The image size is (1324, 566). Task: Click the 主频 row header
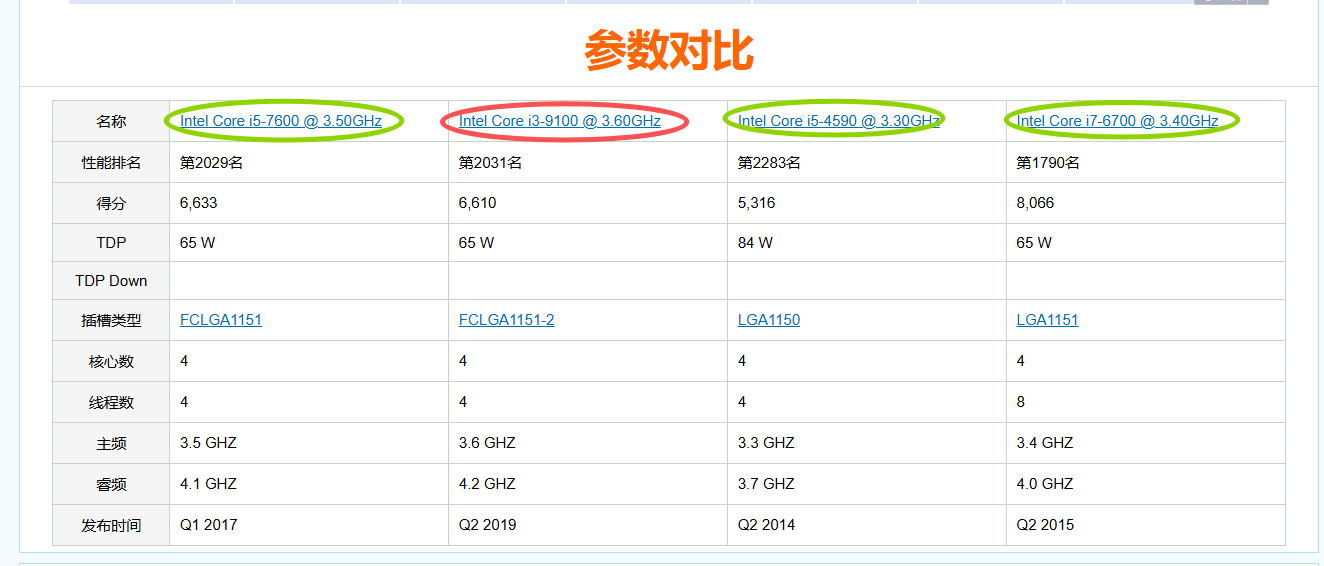(x=111, y=443)
